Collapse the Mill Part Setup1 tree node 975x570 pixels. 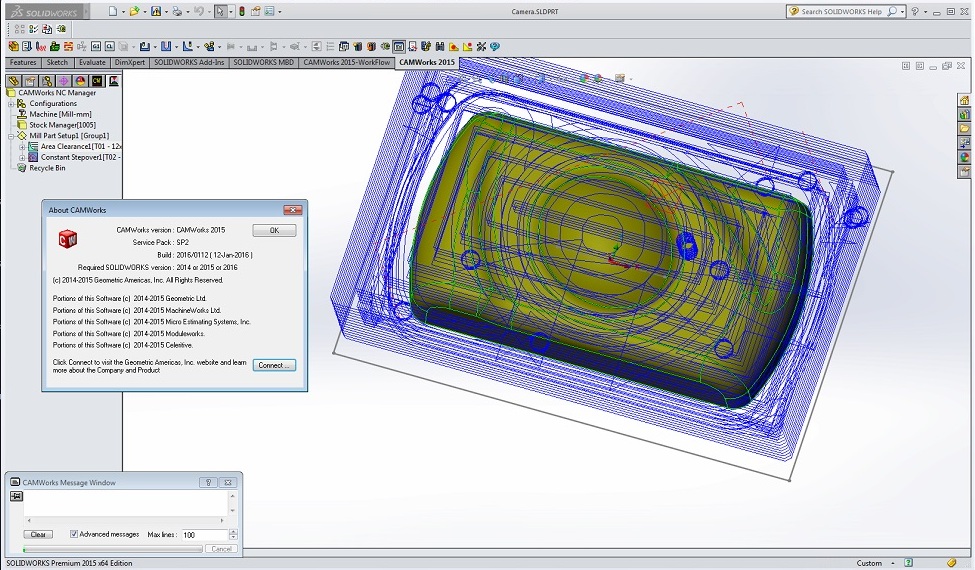11,136
